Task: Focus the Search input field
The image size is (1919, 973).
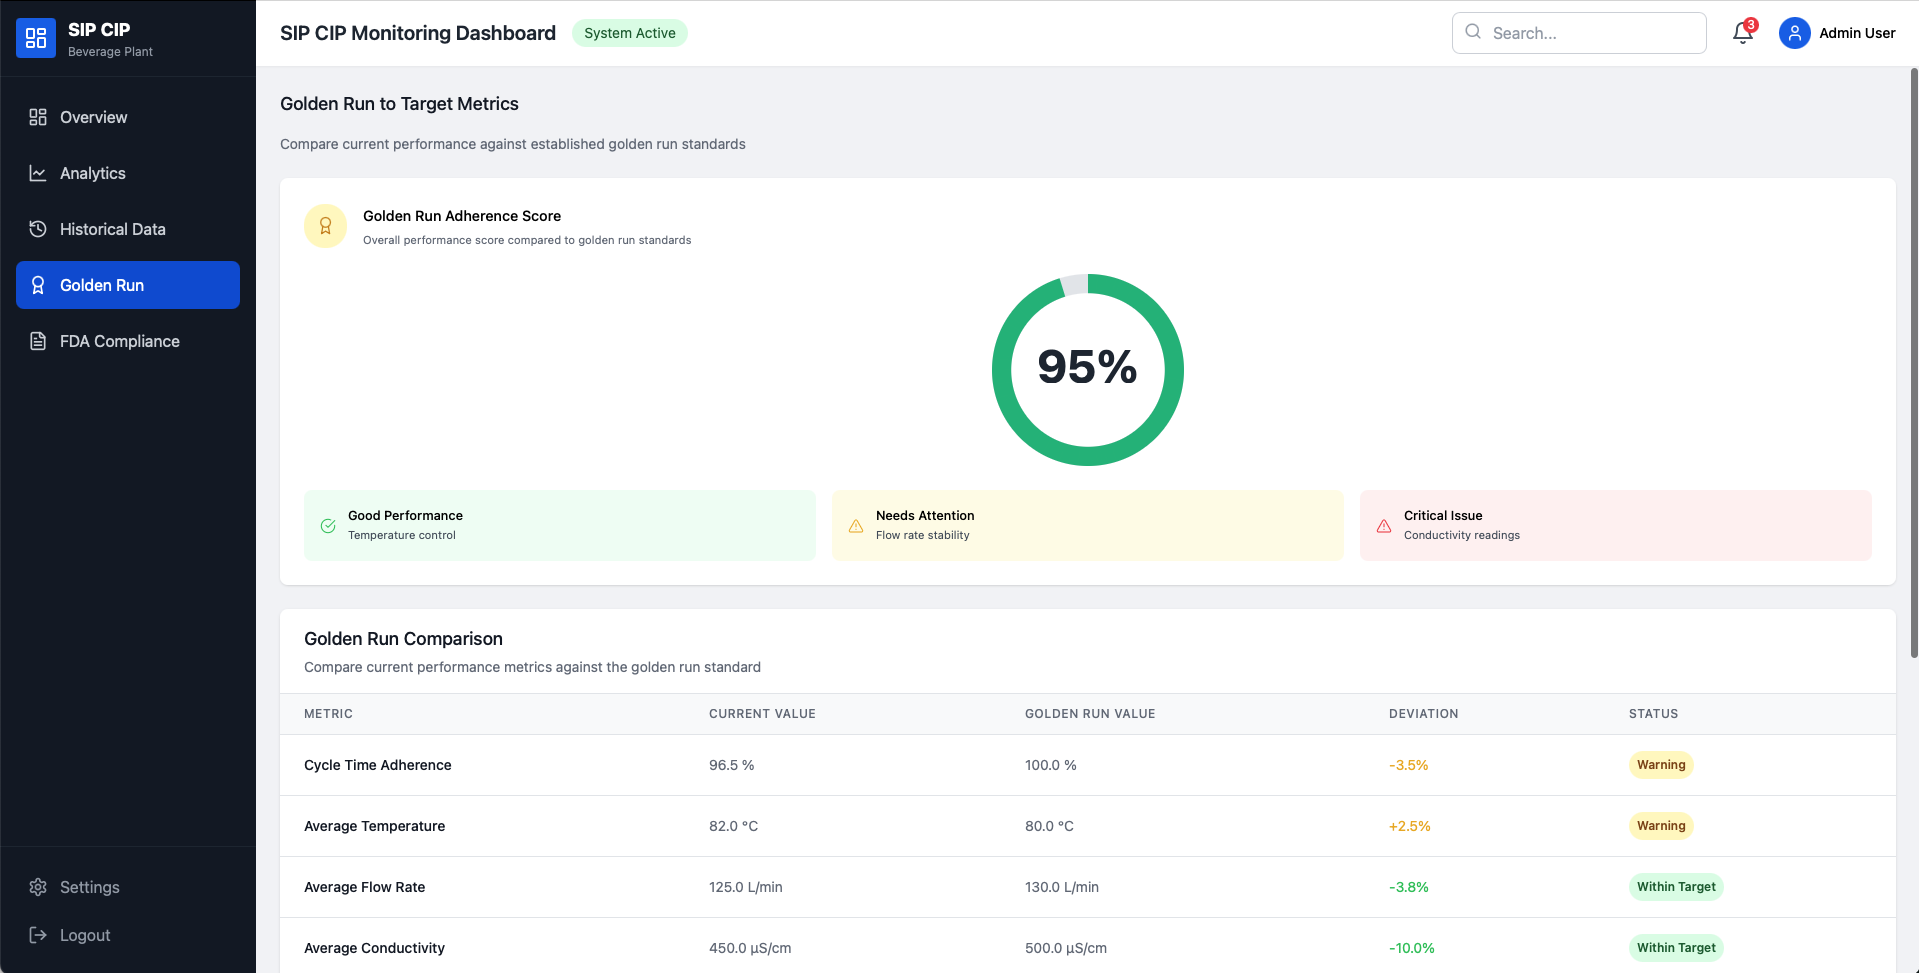Action: click(1590, 33)
